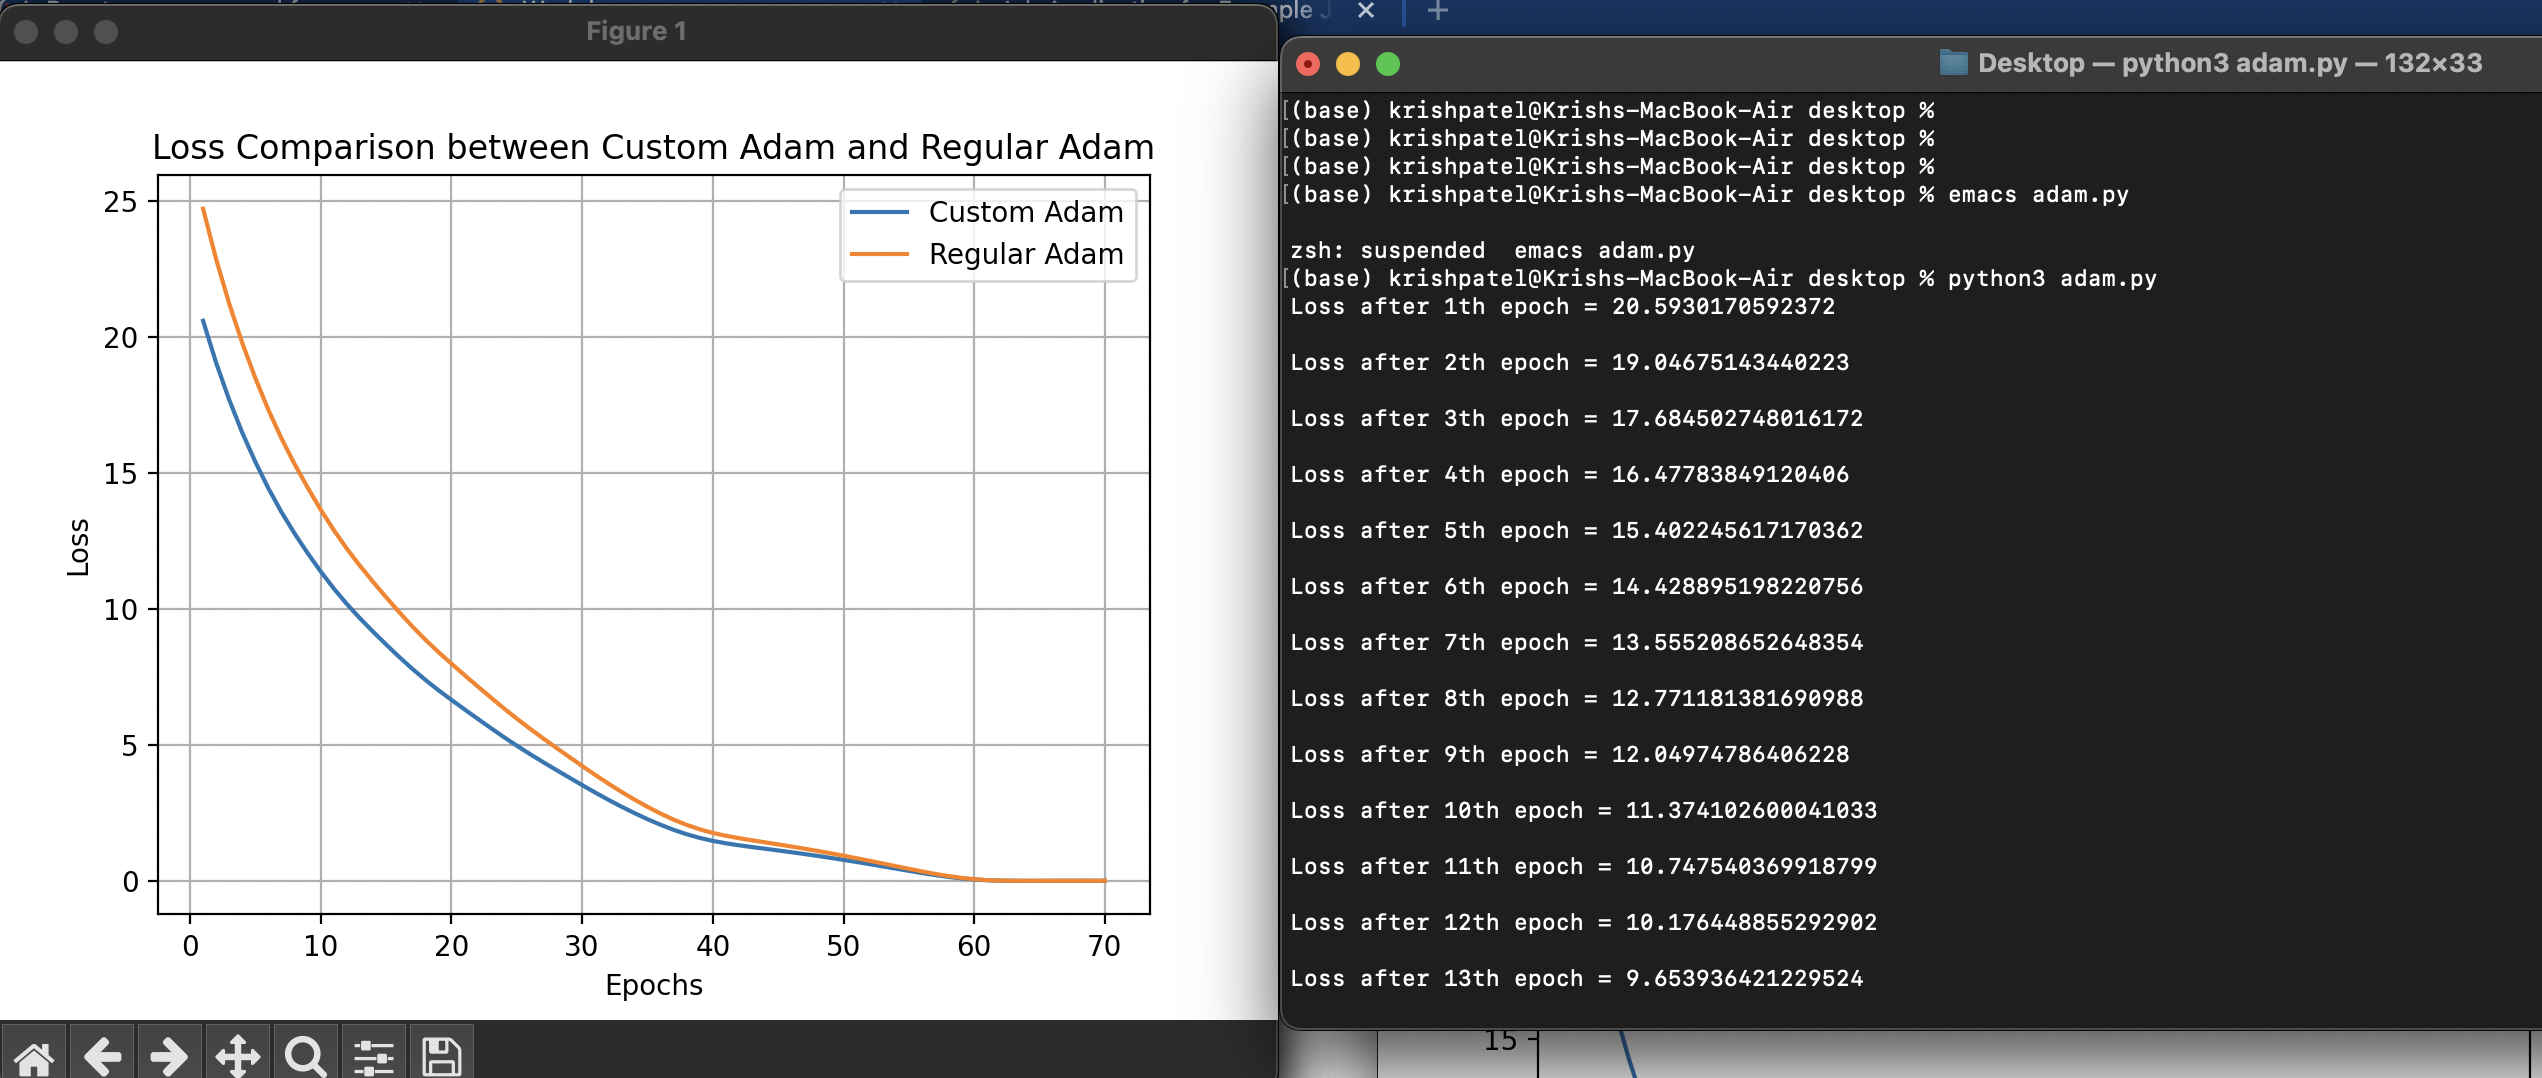Click loss line for 12th epoch
The height and width of the screenshot is (1078, 2542).
(x=1583, y=922)
